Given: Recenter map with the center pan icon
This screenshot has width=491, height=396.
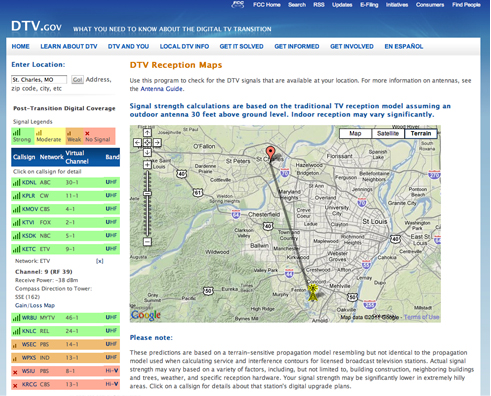Looking at the screenshot, I should [147, 143].
